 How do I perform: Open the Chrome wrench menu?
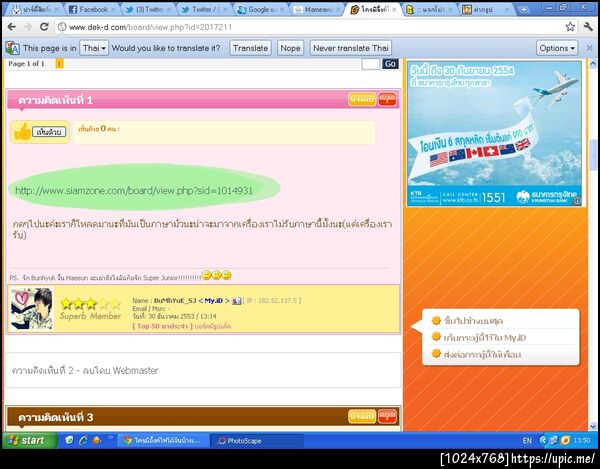coord(588,26)
